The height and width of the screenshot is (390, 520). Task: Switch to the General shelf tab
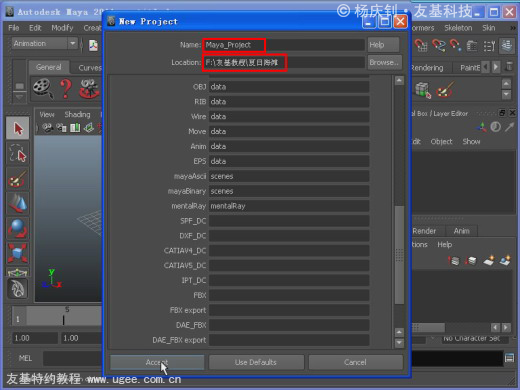coord(49,67)
